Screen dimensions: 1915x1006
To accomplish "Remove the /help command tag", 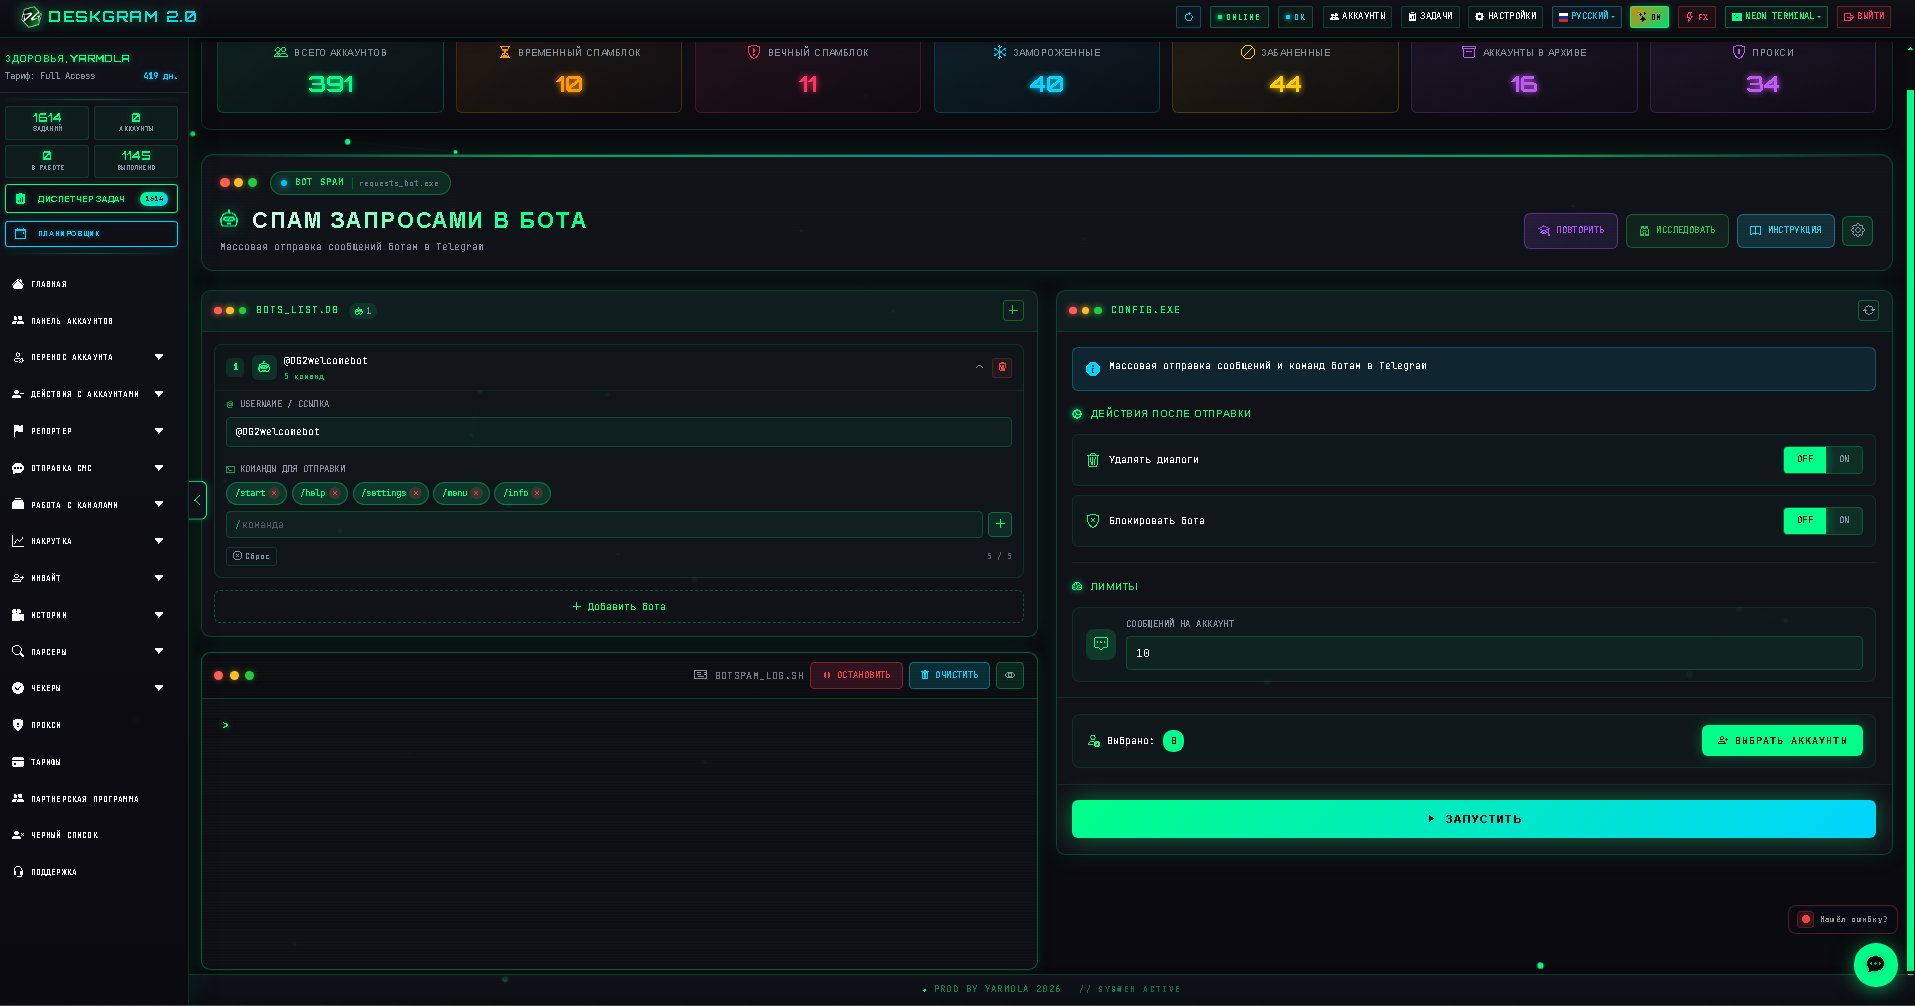I will tap(335, 493).
